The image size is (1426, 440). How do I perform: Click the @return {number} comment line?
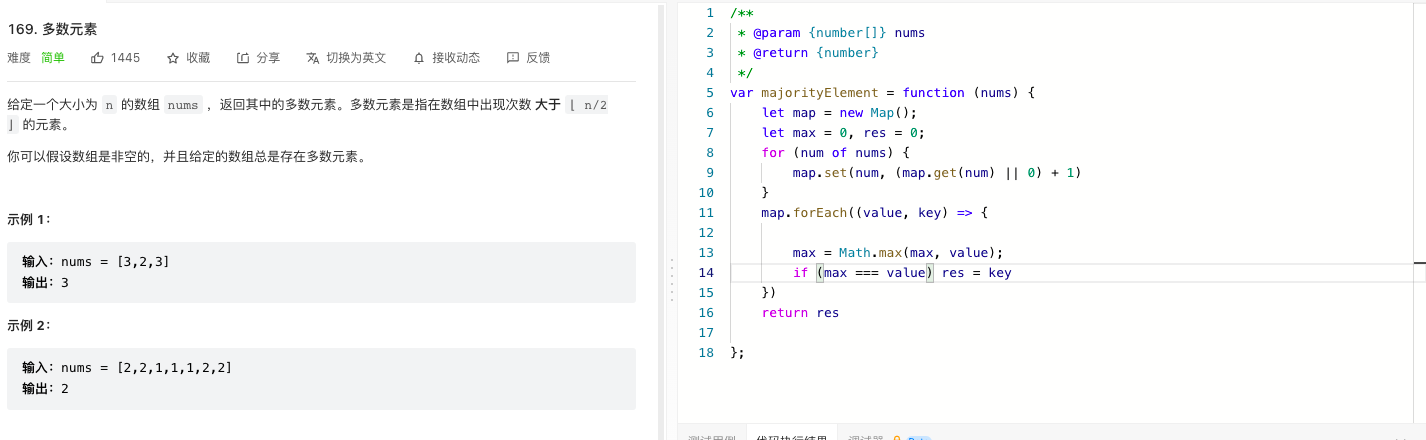click(x=808, y=52)
